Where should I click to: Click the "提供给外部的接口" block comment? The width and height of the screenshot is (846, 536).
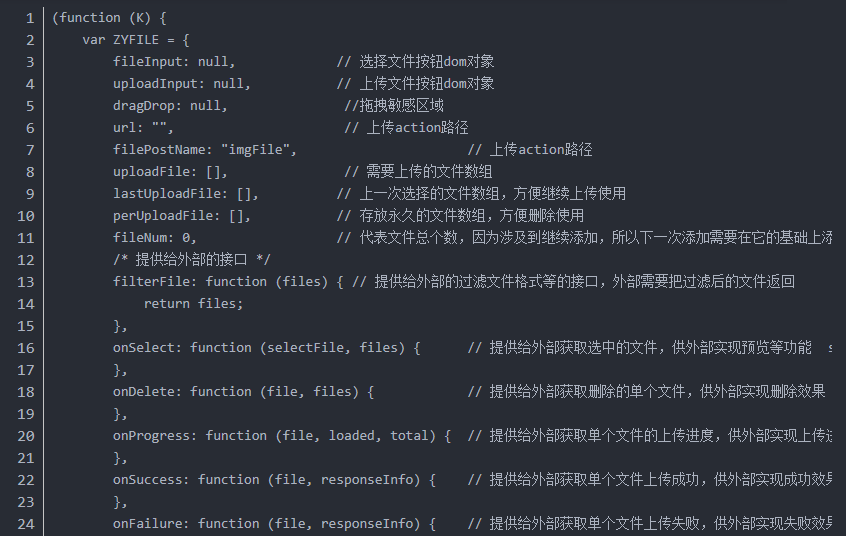[192, 260]
